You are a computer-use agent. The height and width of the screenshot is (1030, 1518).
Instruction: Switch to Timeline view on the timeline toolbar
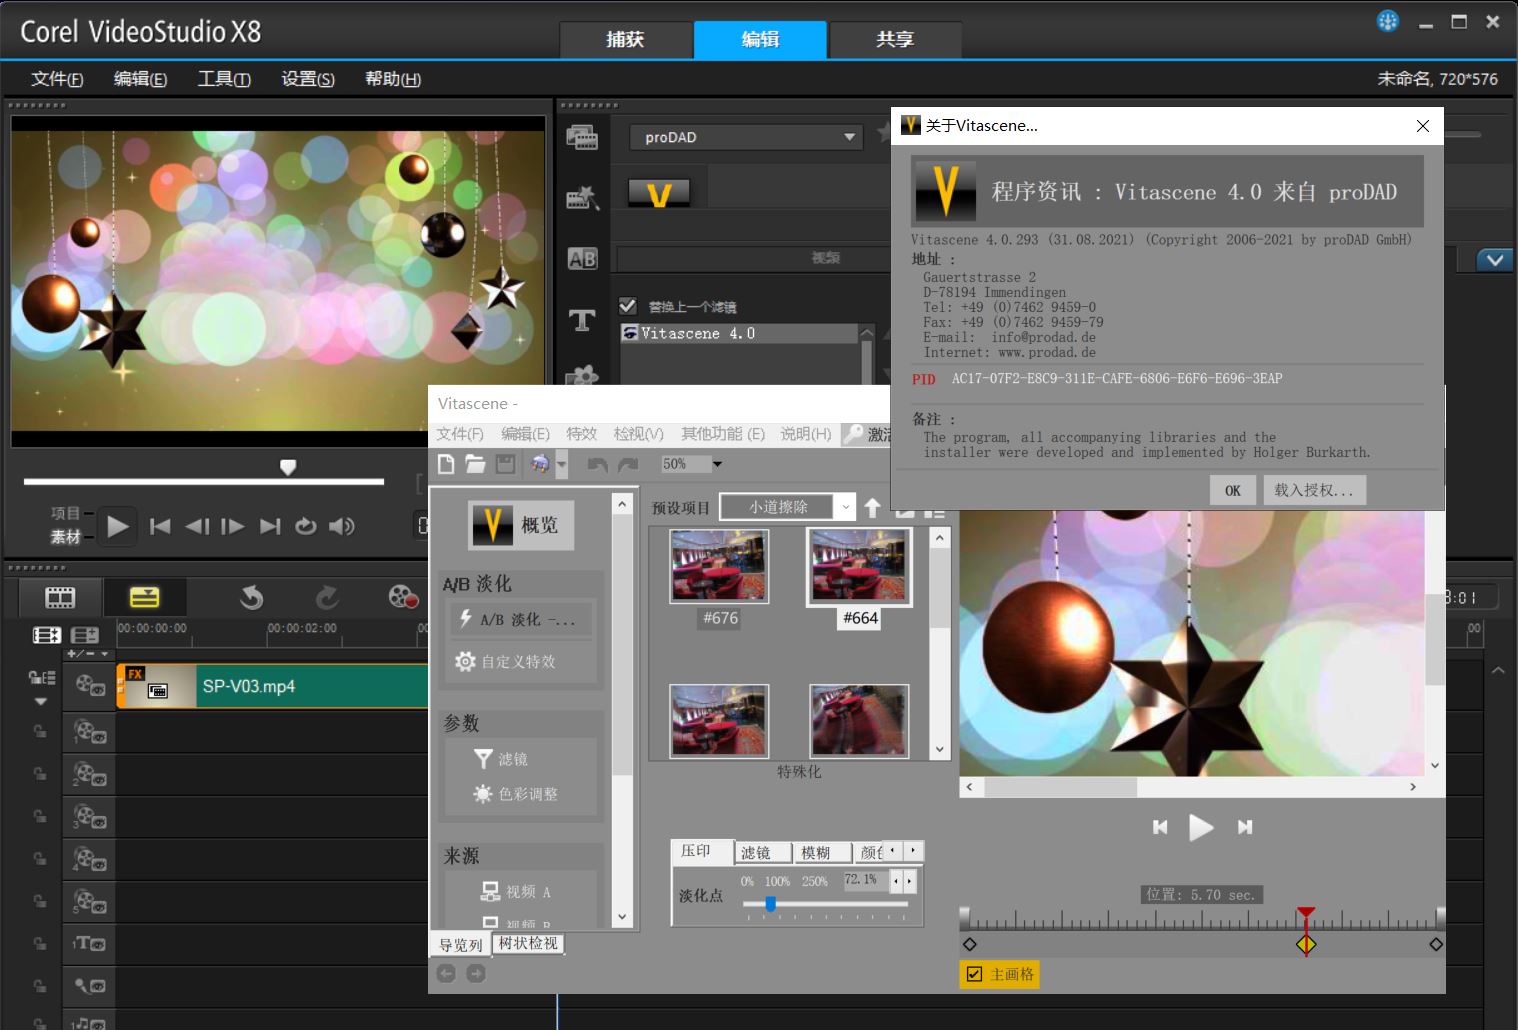pos(144,598)
